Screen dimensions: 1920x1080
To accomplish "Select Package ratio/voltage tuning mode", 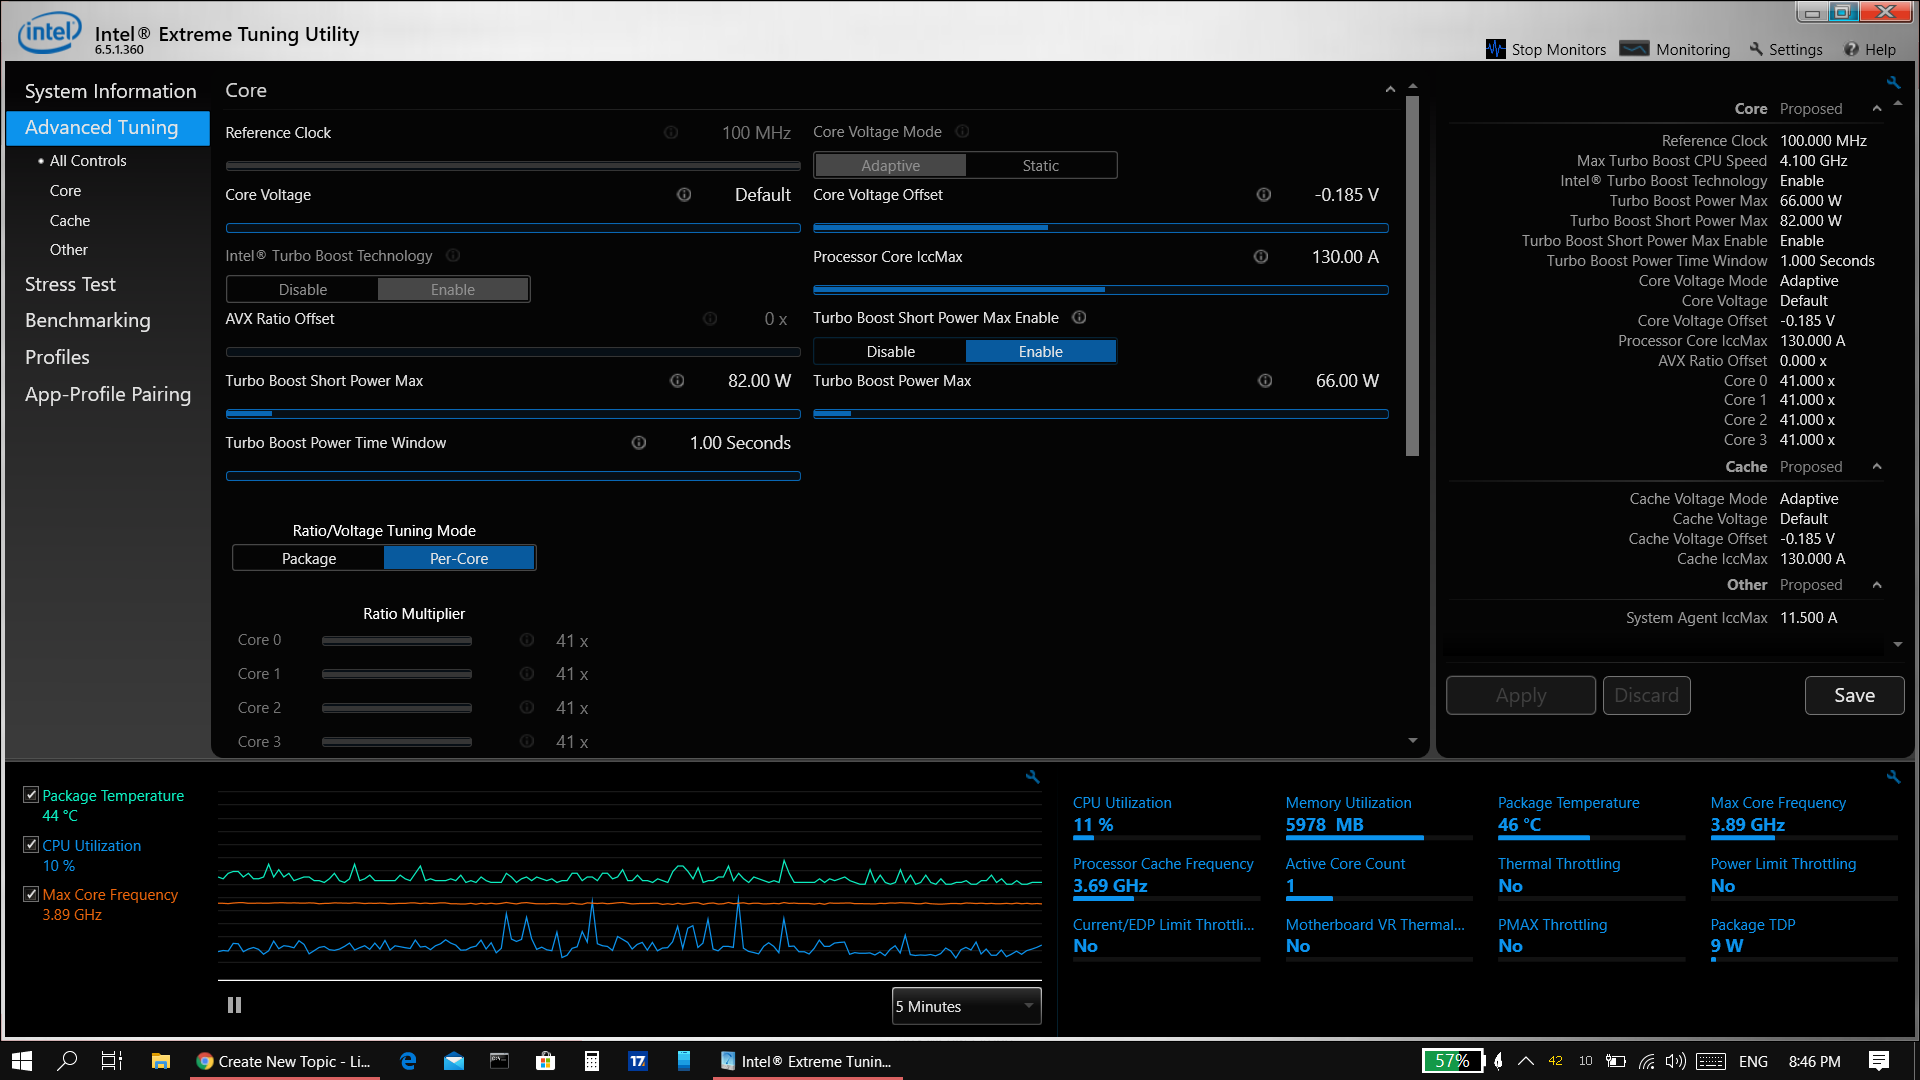I will pos(309,559).
